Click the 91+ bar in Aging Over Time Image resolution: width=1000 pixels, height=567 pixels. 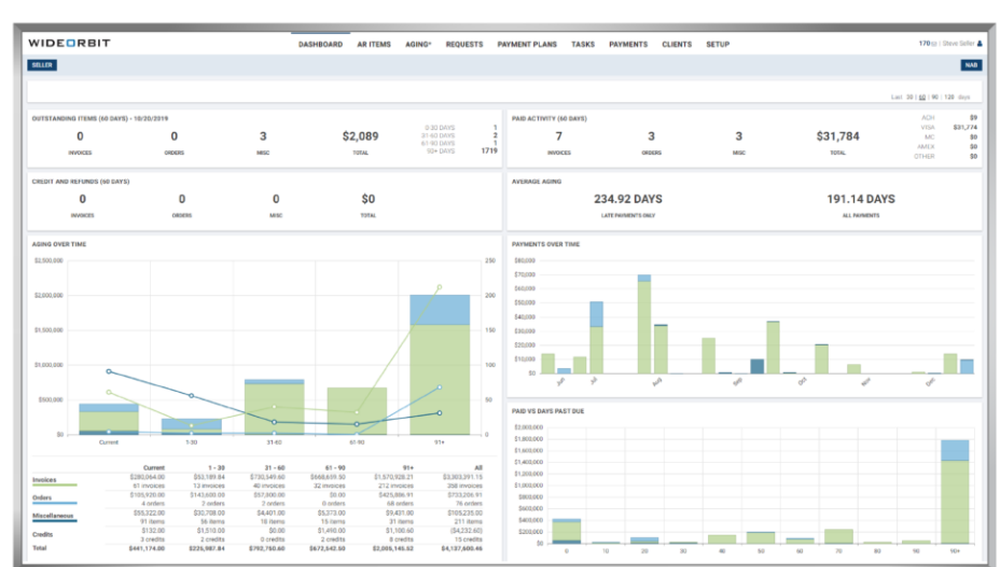coord(439,364)
